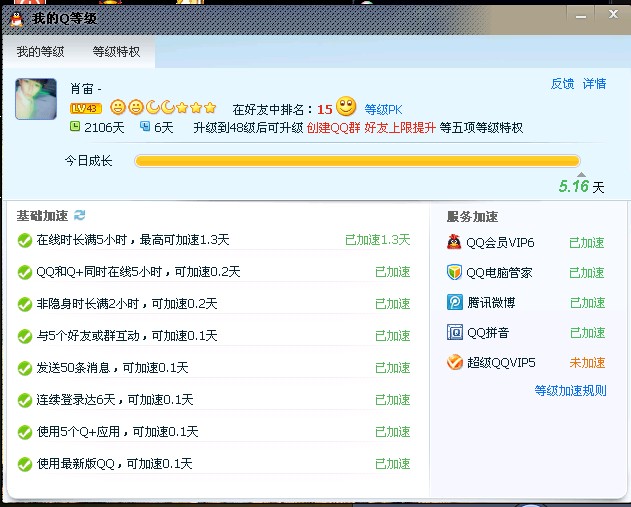Click the user avatar thumbnail
The height and width of the screenshot is (507, 631).
[x=36, y=99]
